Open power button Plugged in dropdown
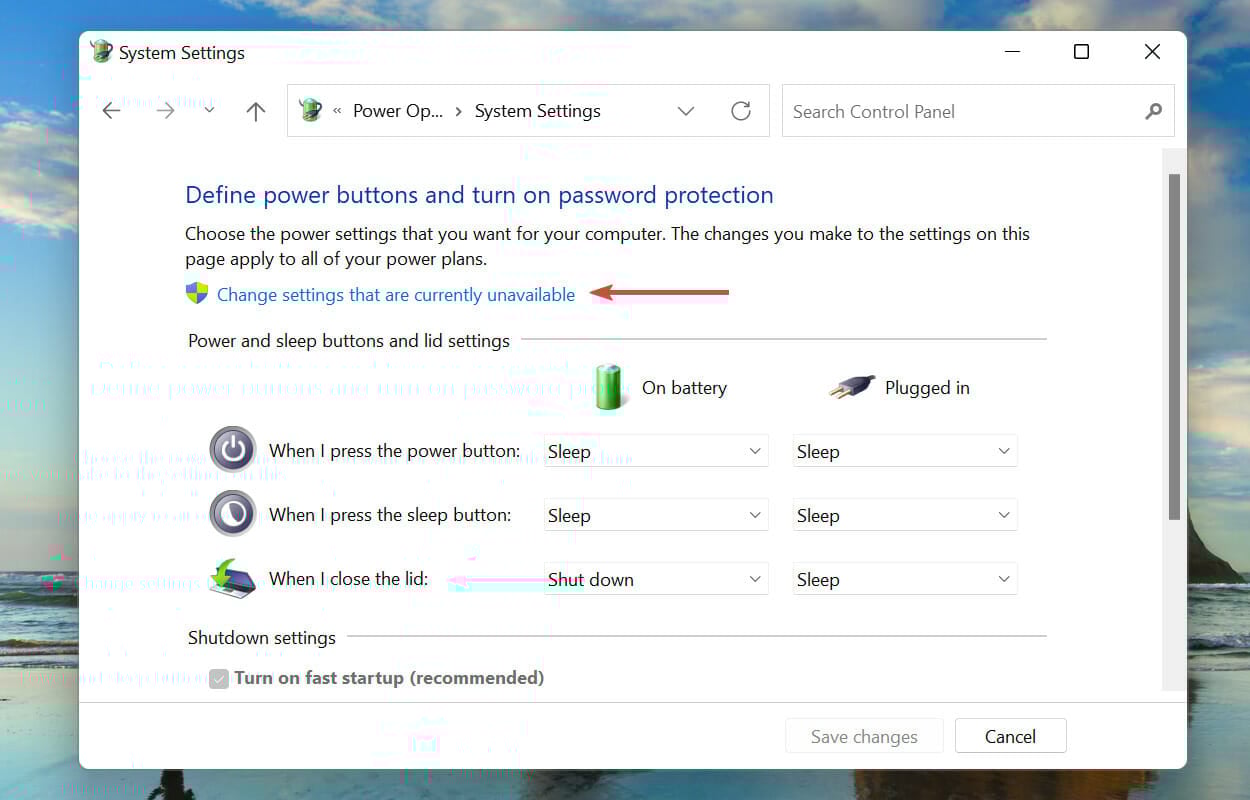Viewport: 1250px width, 800px height. (x=905, y=451)
